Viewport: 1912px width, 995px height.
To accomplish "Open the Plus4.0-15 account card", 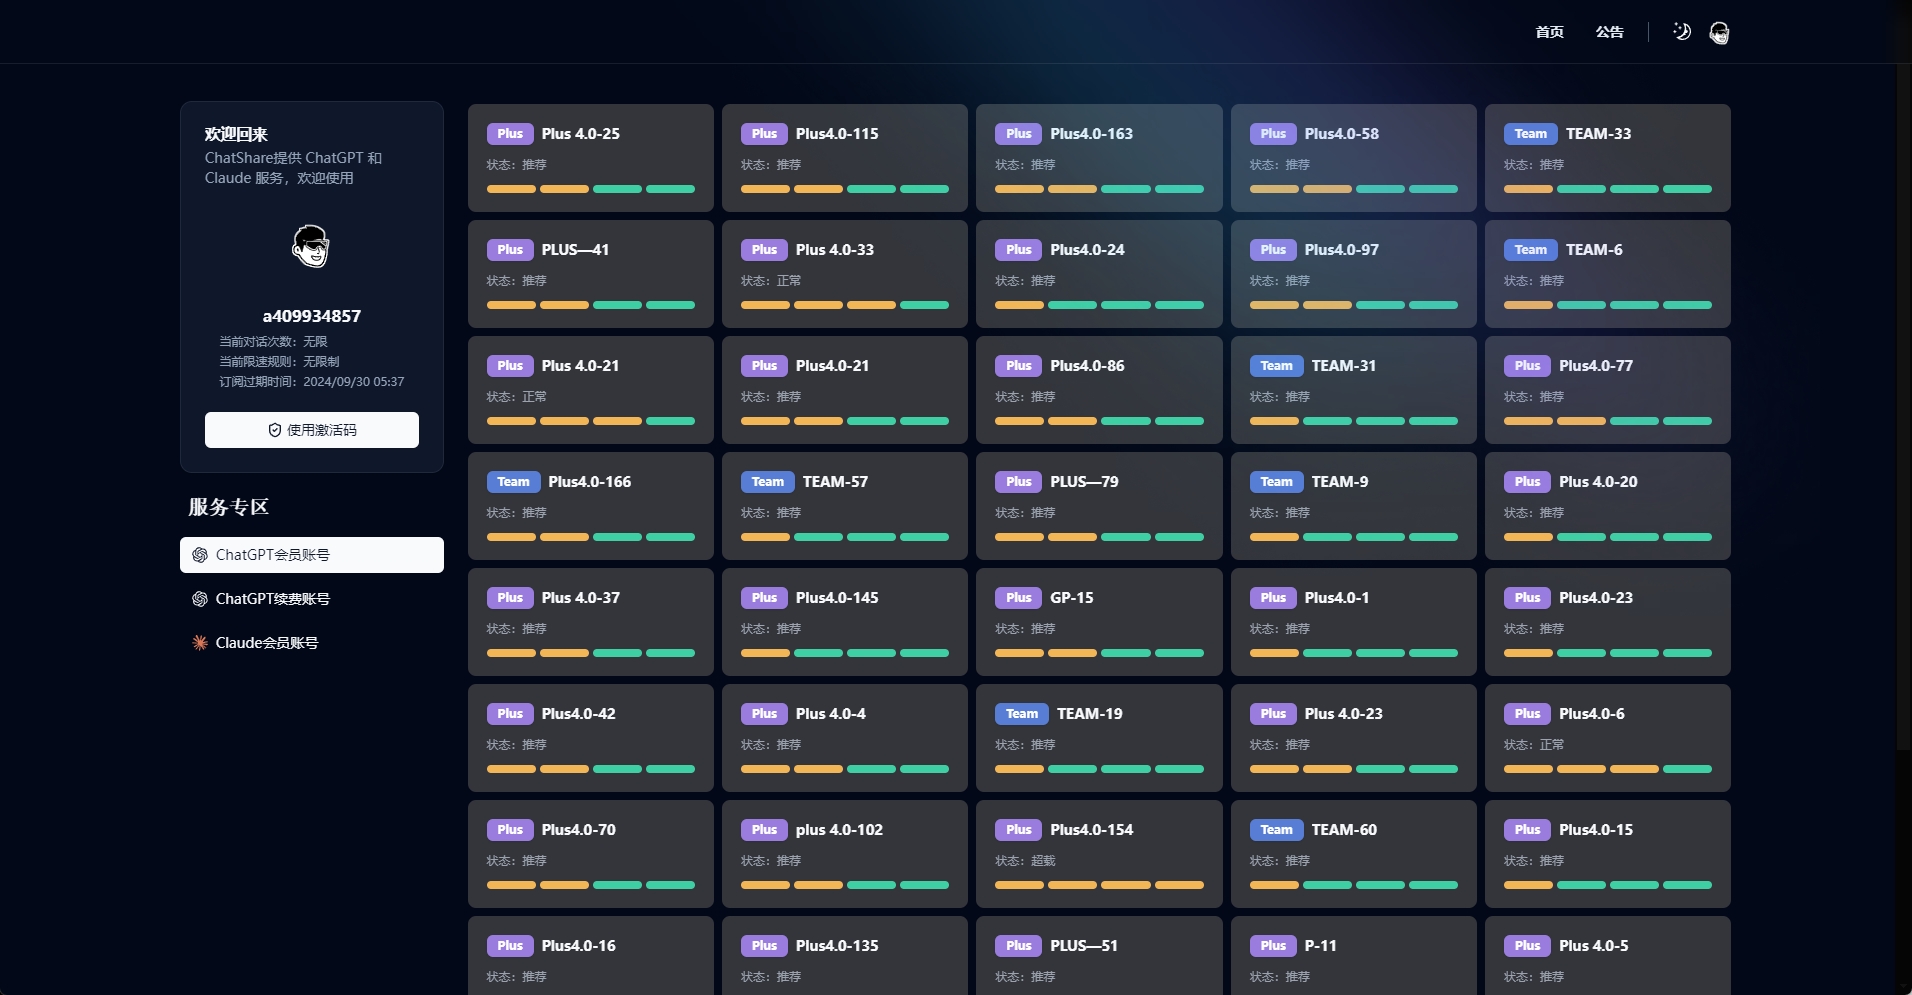I will click(1608, 854).
